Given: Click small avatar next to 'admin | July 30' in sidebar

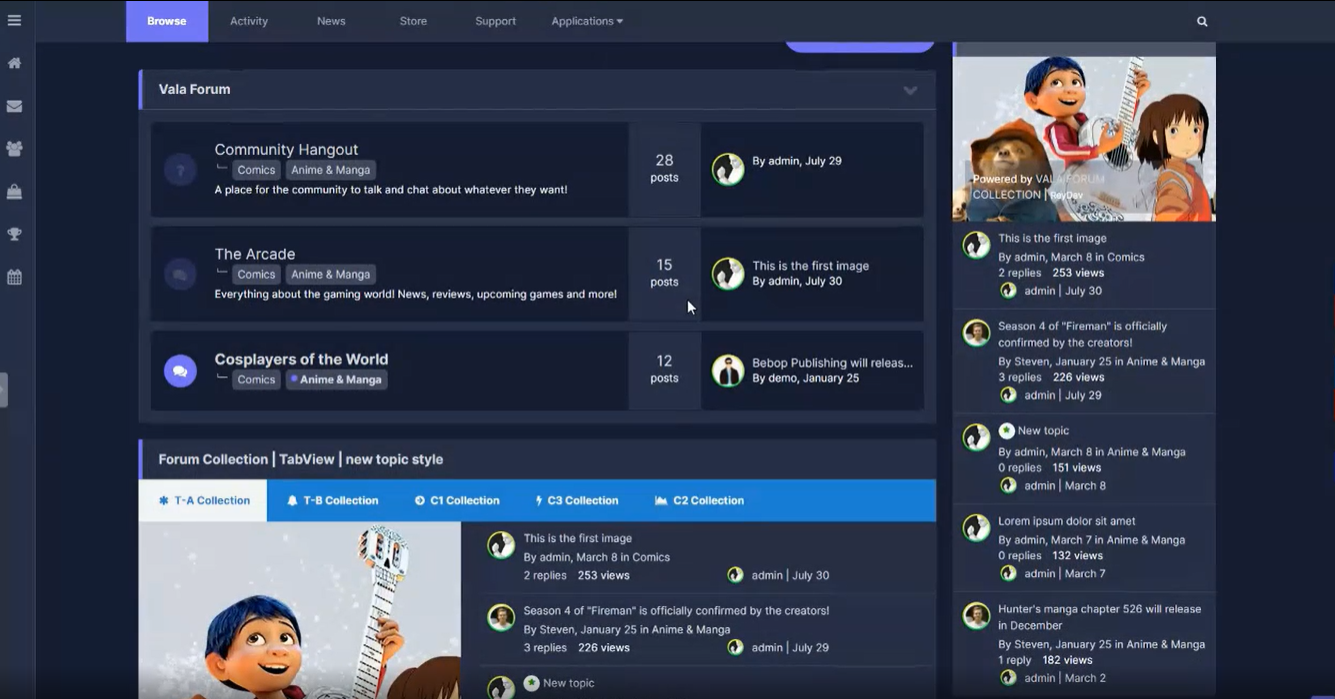Looking at the screenshot, I should point(1008,291).
